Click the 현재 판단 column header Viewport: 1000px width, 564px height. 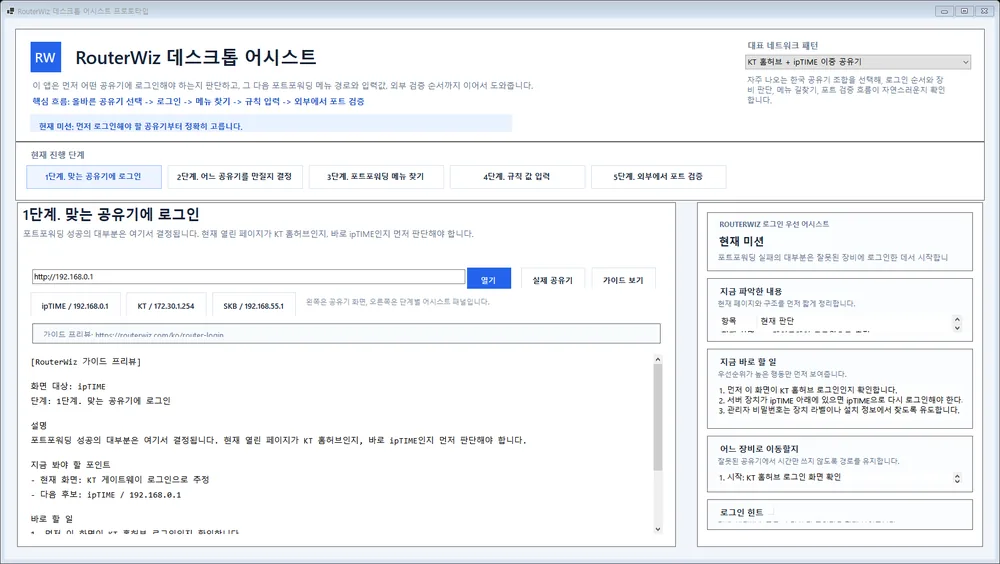pyautogui.click(x=777, y=321)
